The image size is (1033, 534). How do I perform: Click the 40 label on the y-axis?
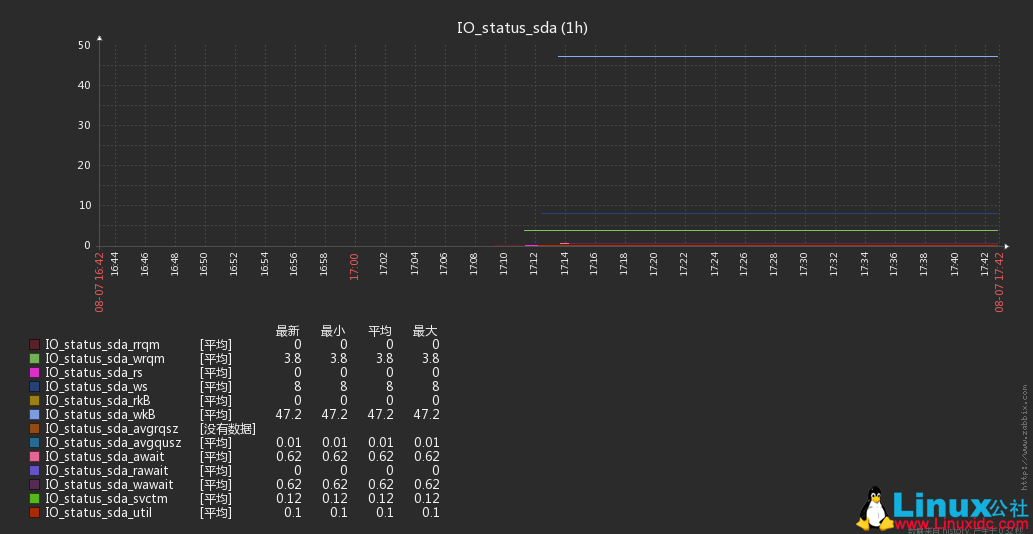pos(84,85)
